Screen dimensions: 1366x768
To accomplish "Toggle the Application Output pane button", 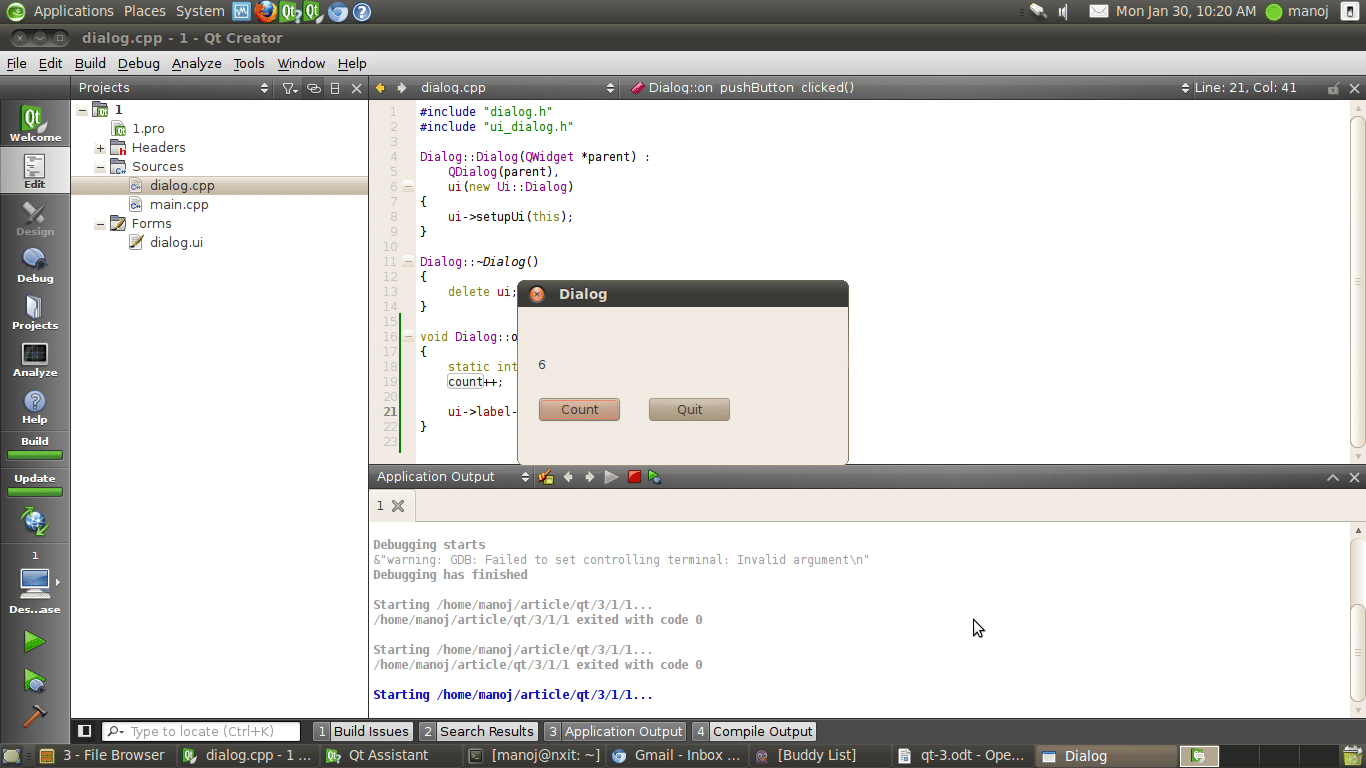I will (x=614, y=731).
